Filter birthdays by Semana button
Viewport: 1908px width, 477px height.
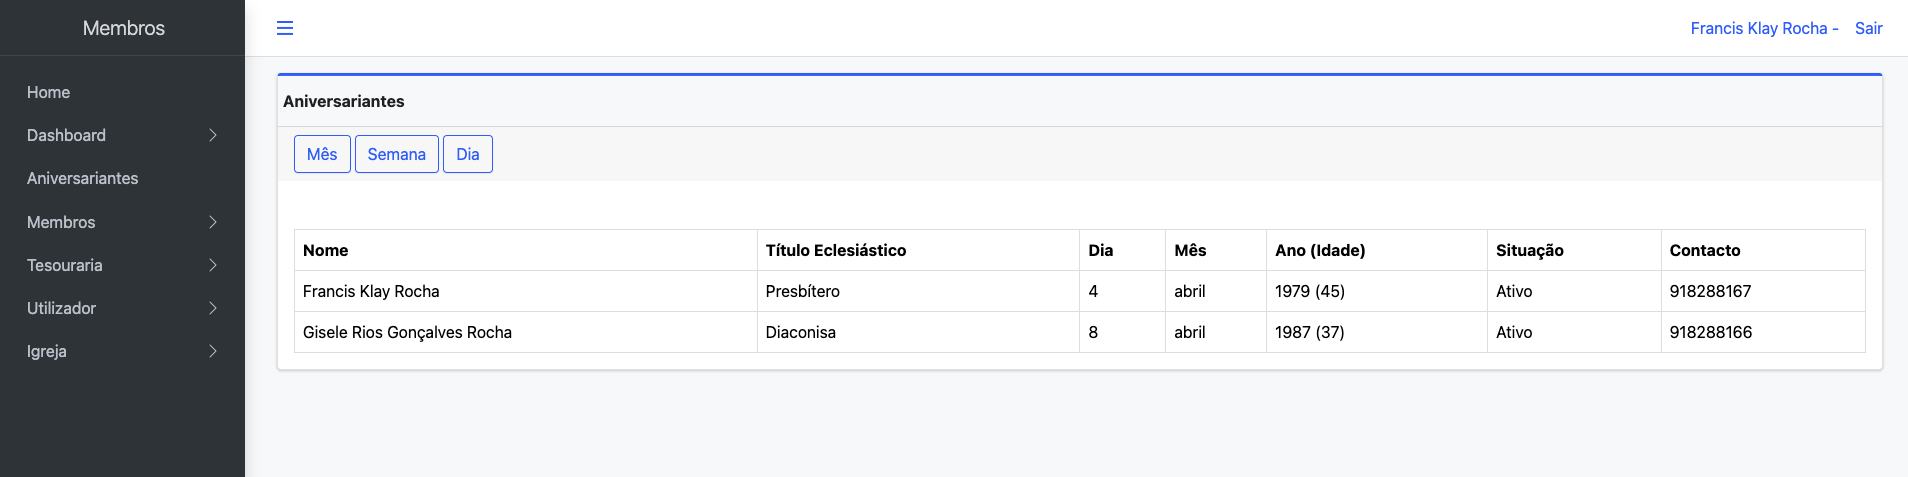(396, 154)
